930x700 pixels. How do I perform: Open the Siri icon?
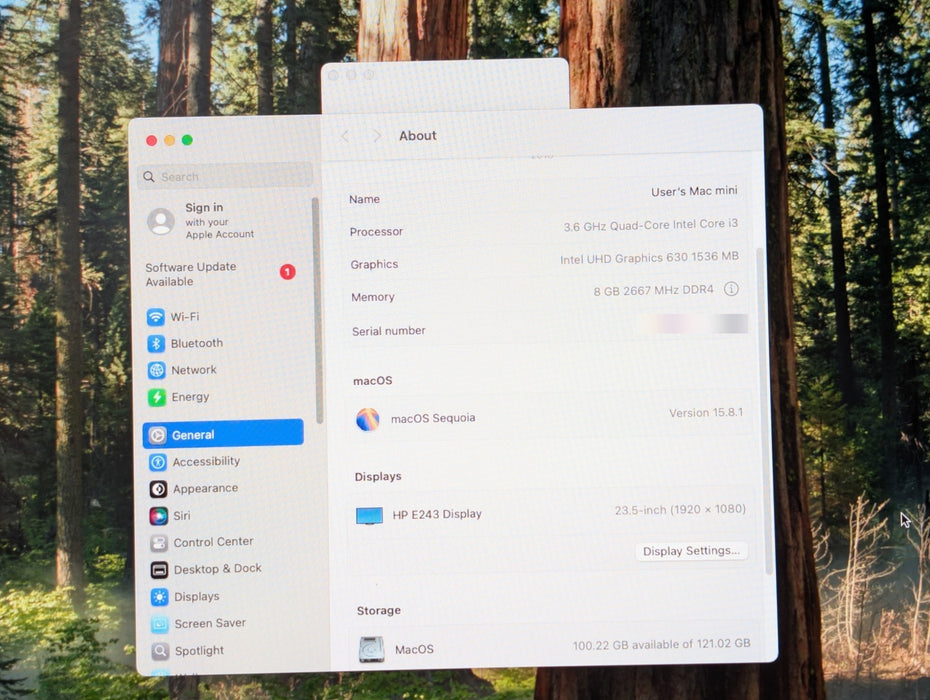pyautogui.click(x=158, y=516)
